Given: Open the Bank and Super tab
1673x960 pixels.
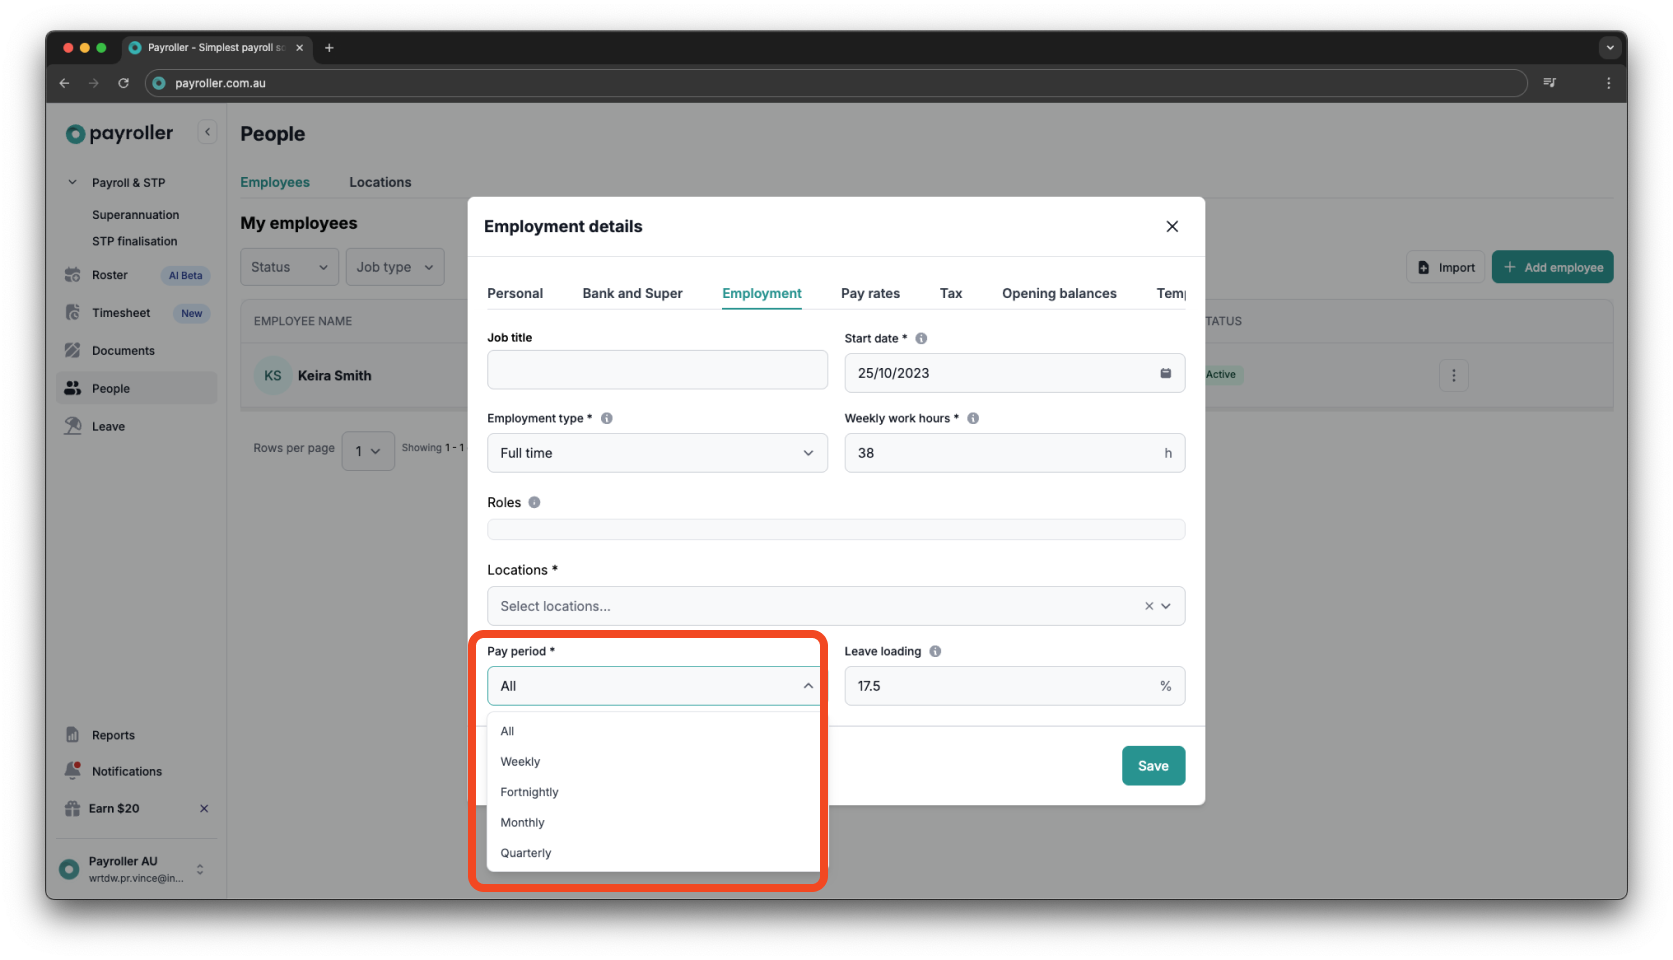Looking at the screenshot, I should (631, 293).
